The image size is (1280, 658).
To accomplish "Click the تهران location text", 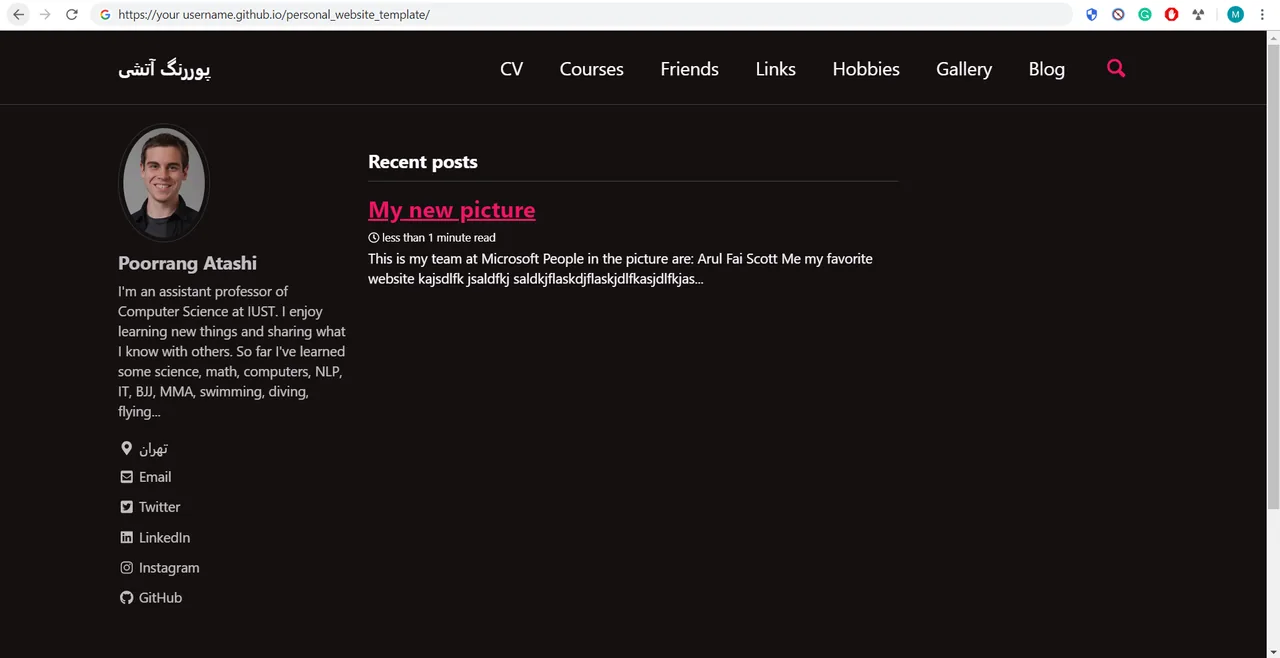I will coord(153,449).
